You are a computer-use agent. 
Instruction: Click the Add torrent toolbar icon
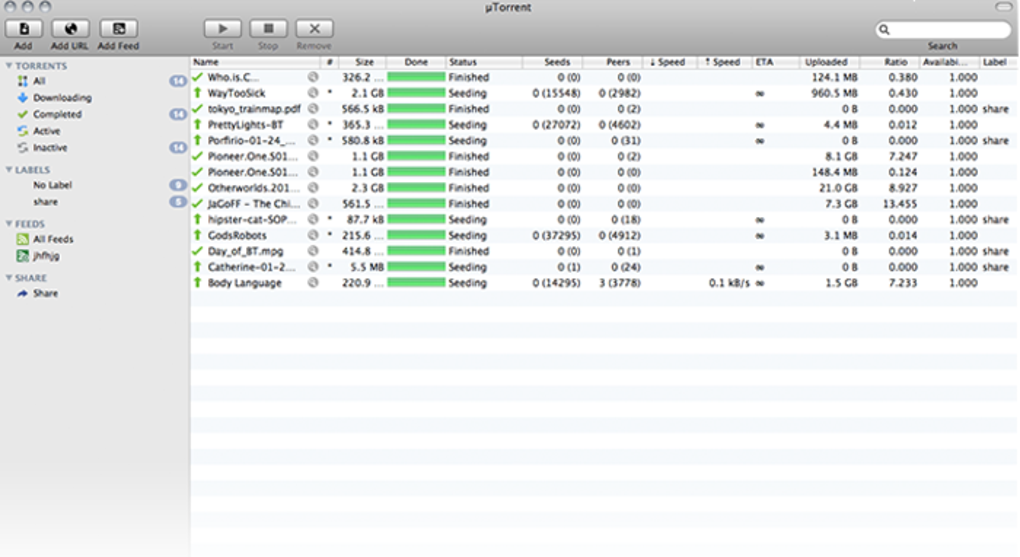tap(23, 29)
